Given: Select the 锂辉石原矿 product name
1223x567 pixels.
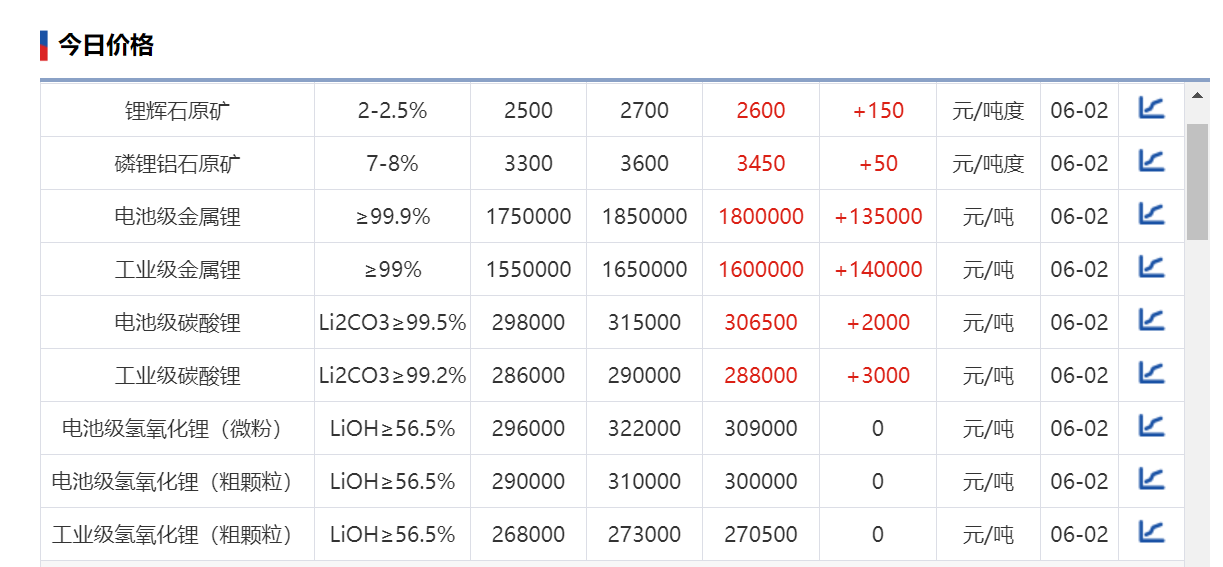Looking at the screenshot, I should click(x=177, y=111).
